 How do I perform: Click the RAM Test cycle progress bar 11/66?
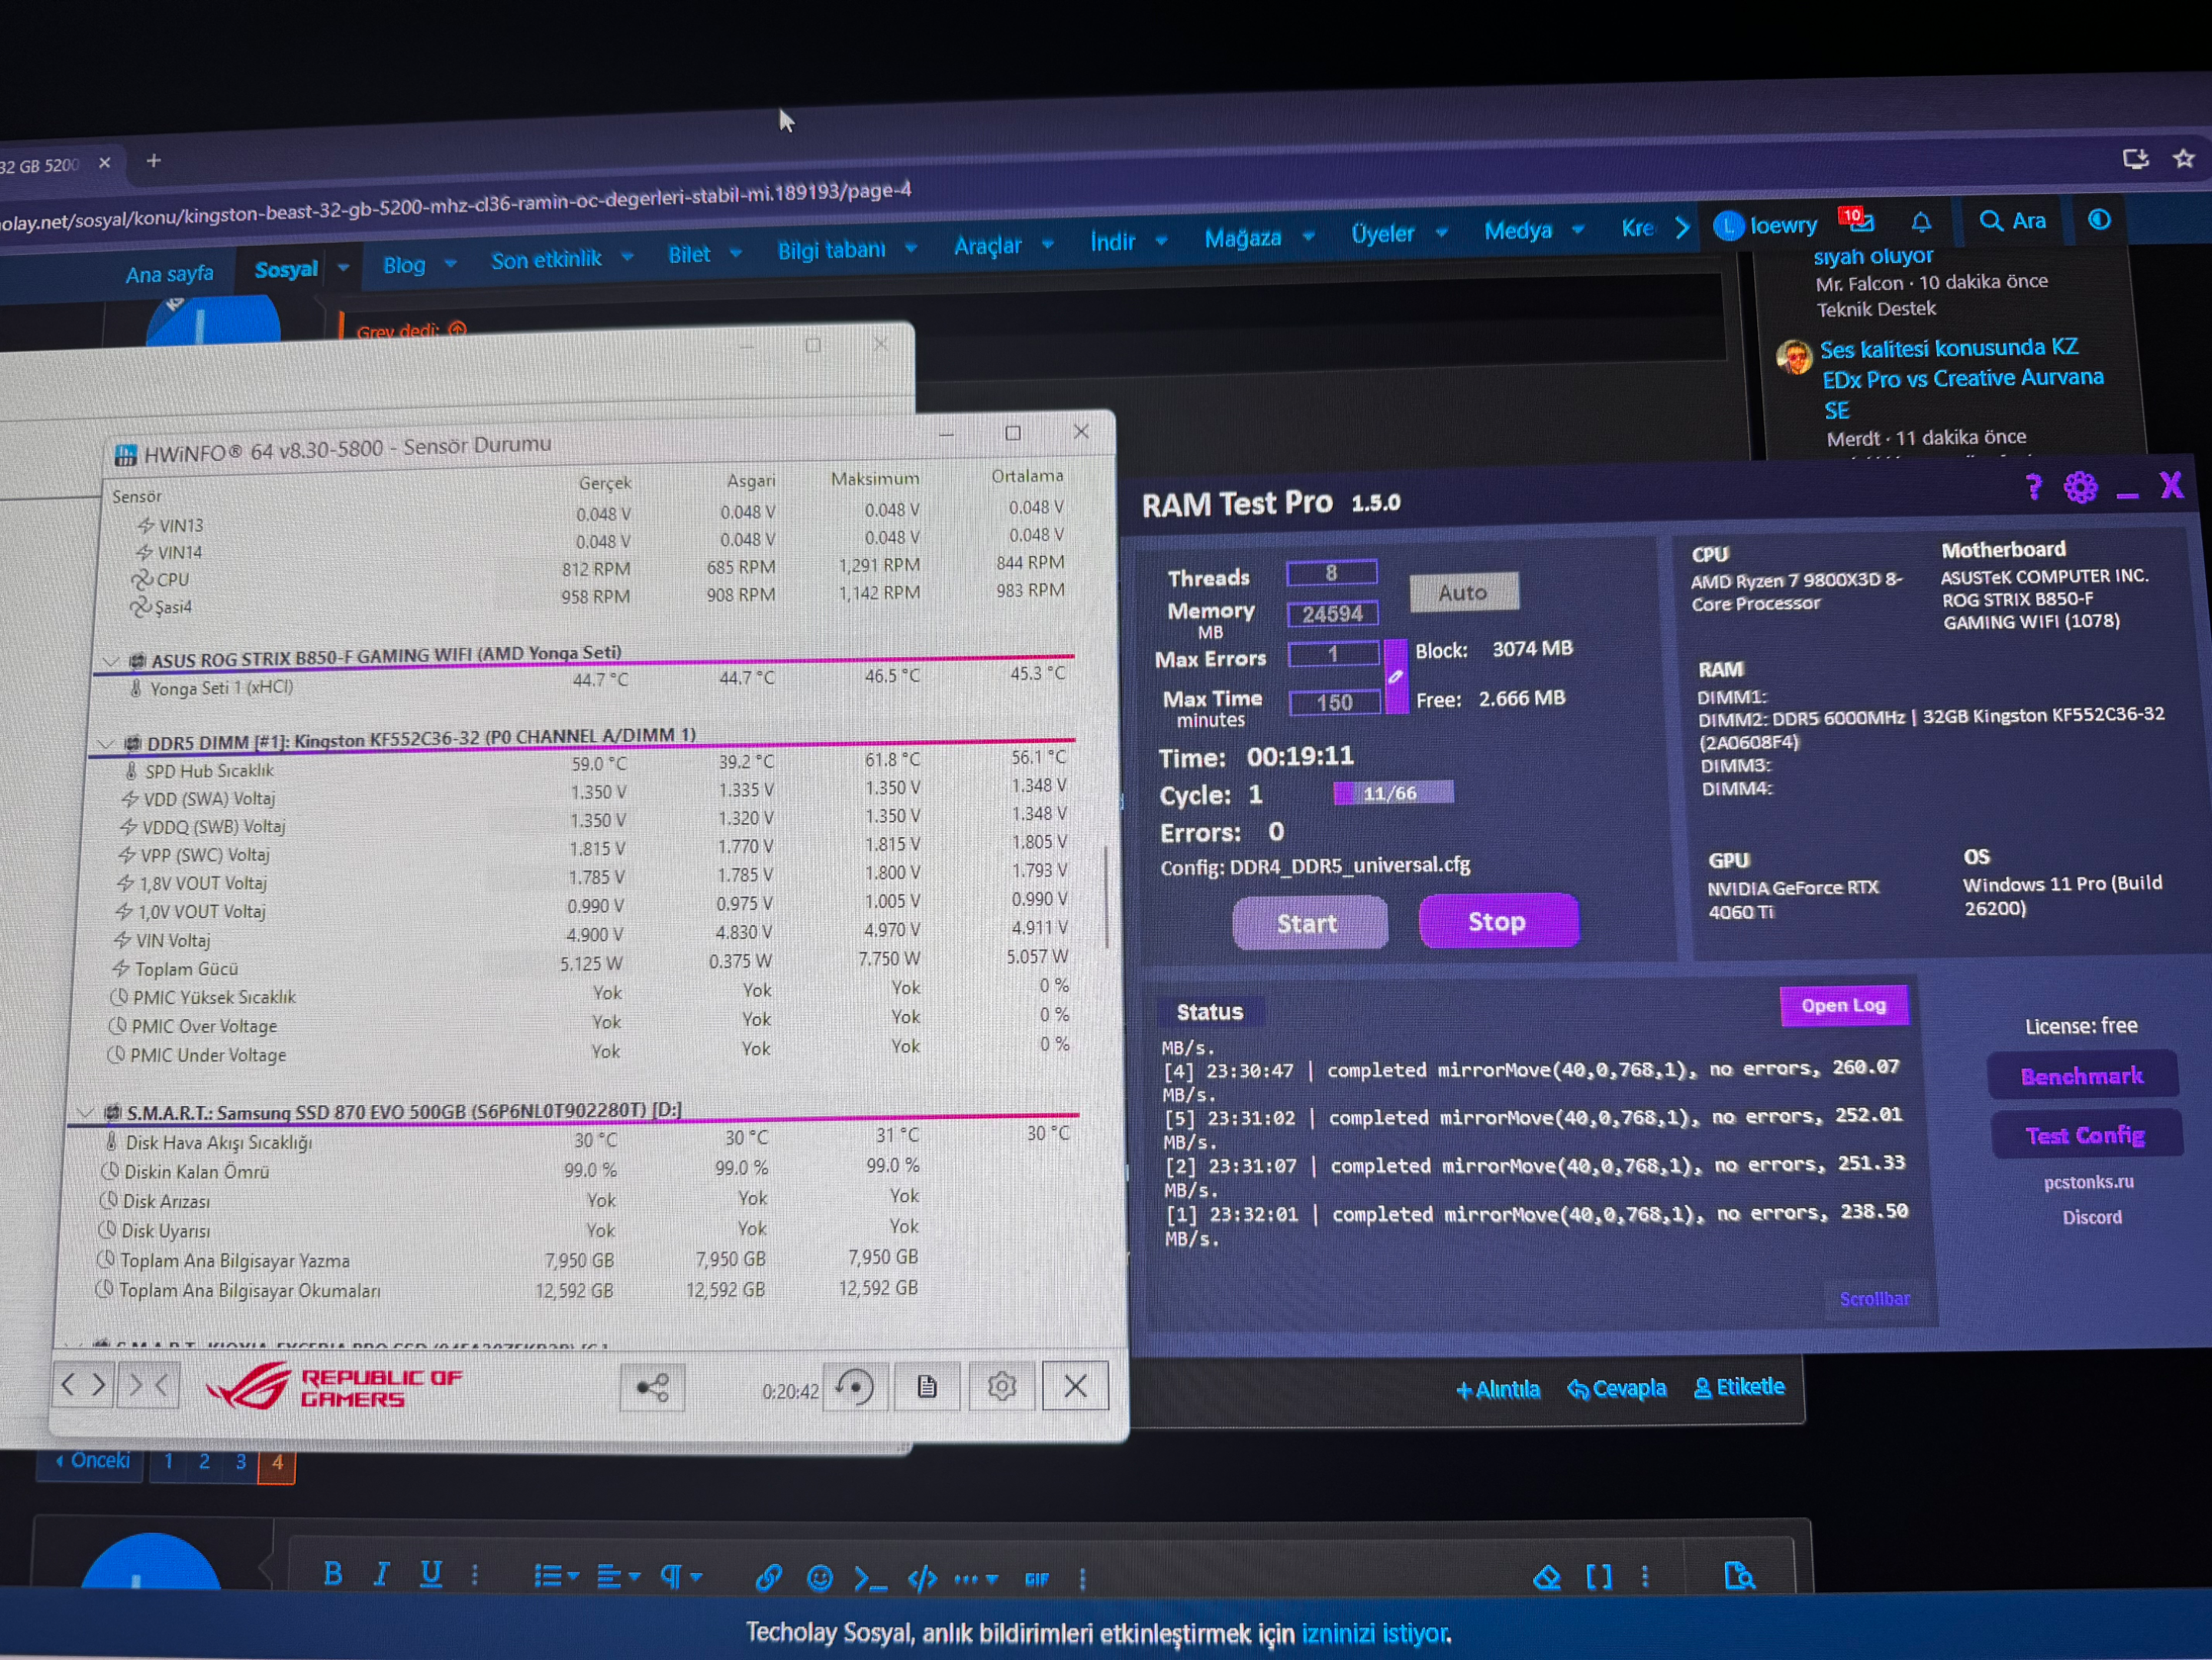coord(1393,793)
